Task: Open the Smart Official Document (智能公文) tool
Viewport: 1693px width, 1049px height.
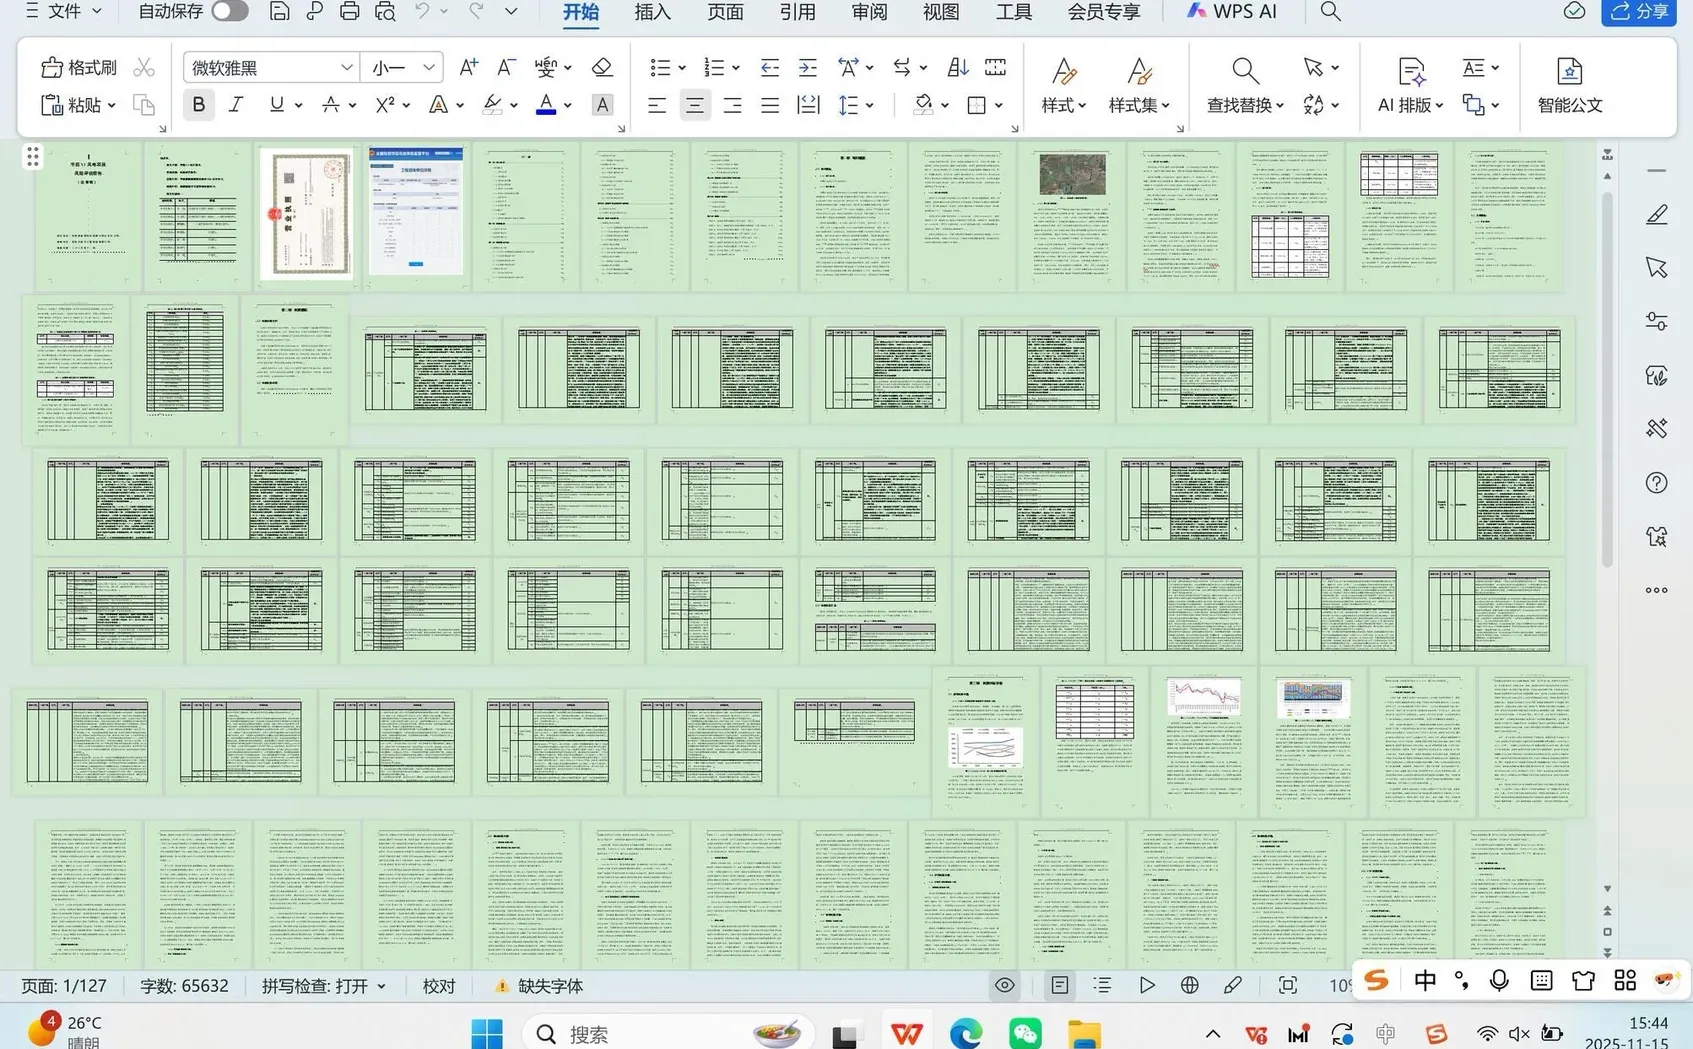Action: [x=1569, y=85]
